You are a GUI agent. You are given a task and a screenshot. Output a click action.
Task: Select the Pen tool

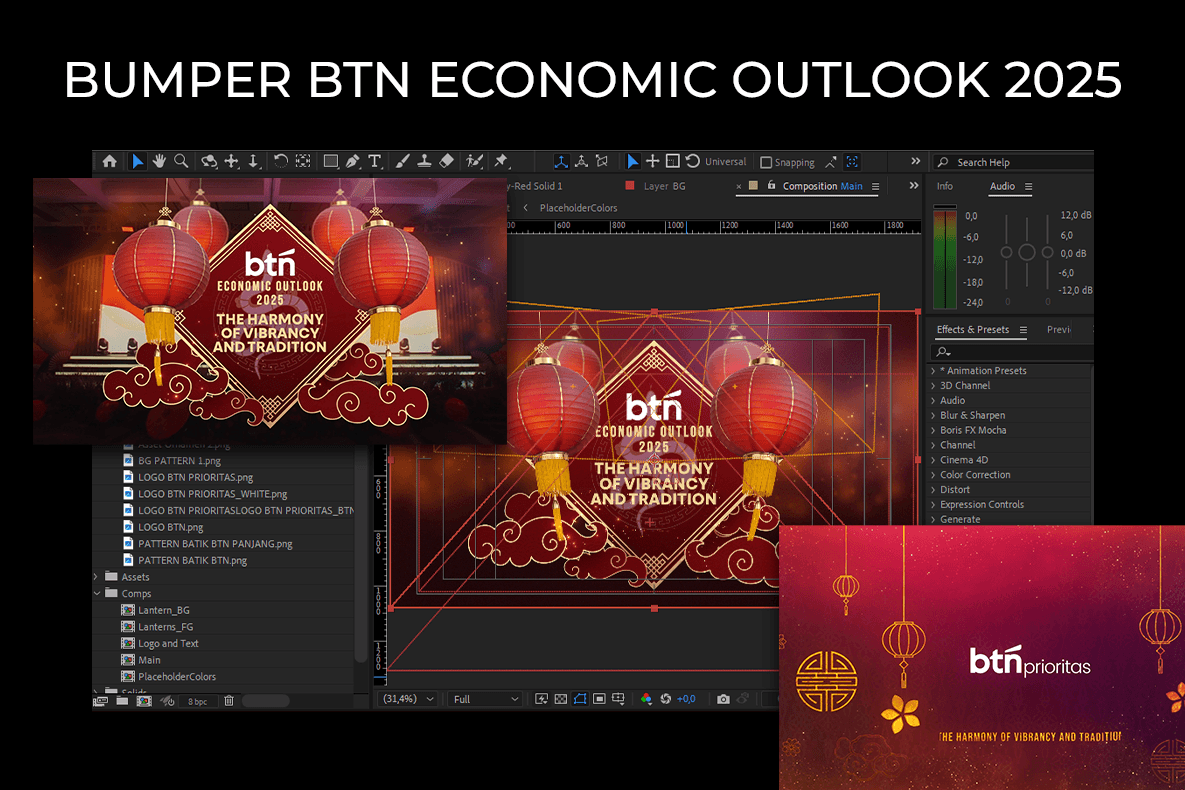pos(352,161)
